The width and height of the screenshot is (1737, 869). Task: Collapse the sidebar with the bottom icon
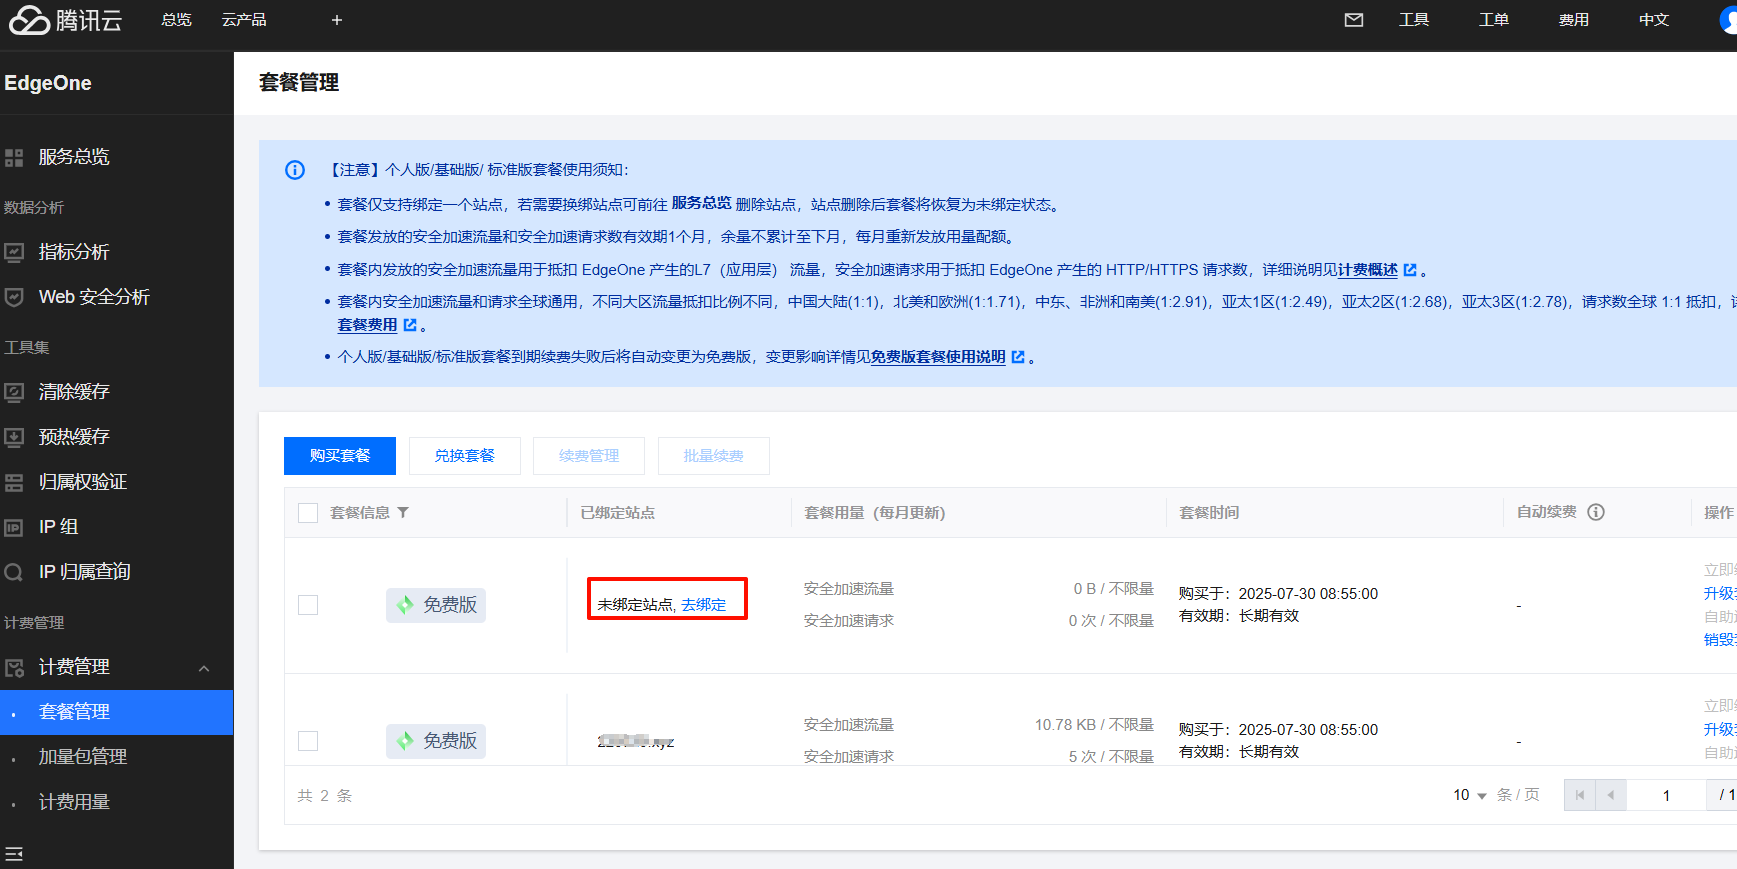point(14,854)
